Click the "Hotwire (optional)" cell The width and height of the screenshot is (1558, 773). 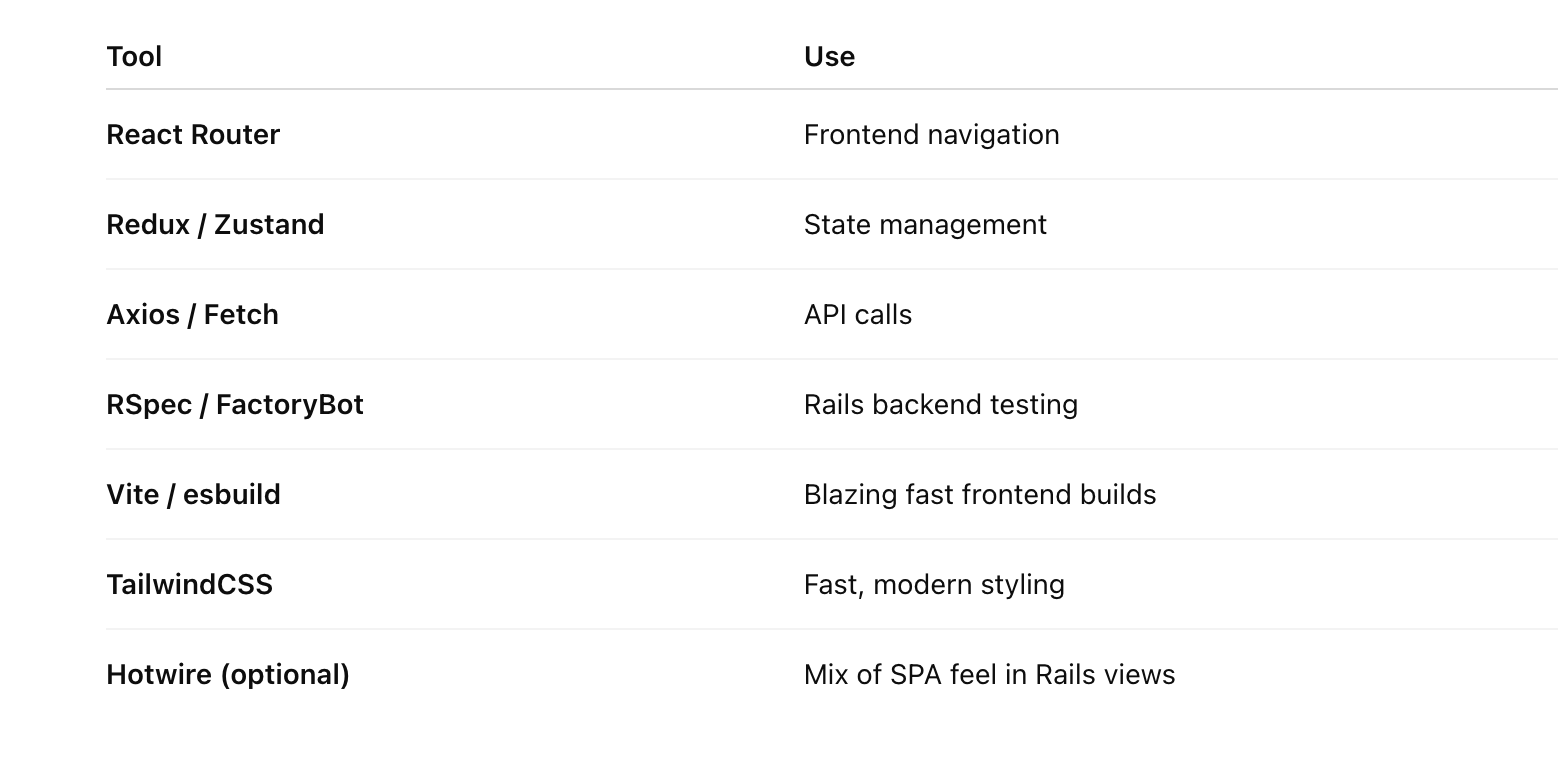pos(228,675)
